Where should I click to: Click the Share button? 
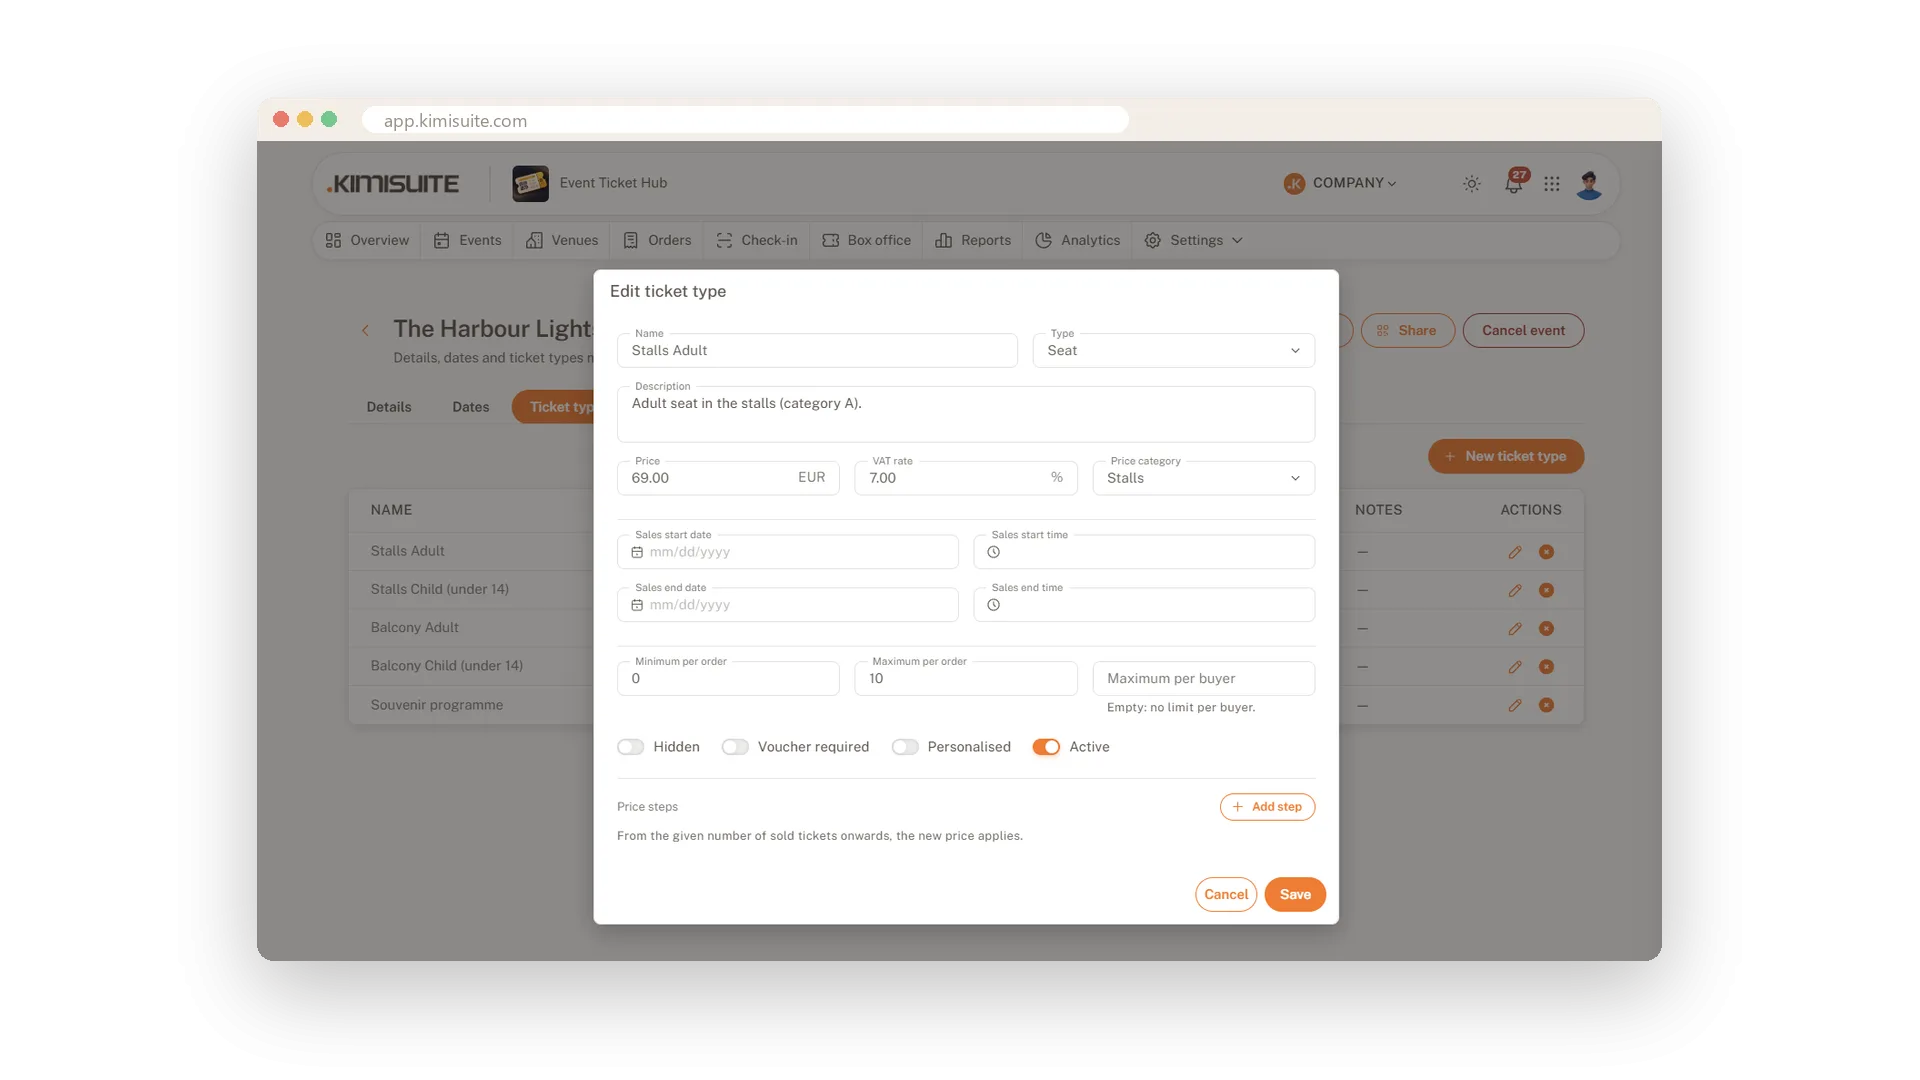click(x=1407, y=331)
